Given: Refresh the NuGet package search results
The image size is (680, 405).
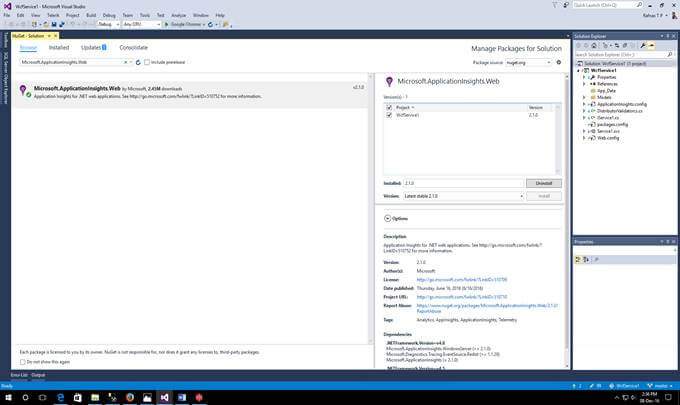Looking at the screenshot, I should pyautogui.click(x=138, y=62).
